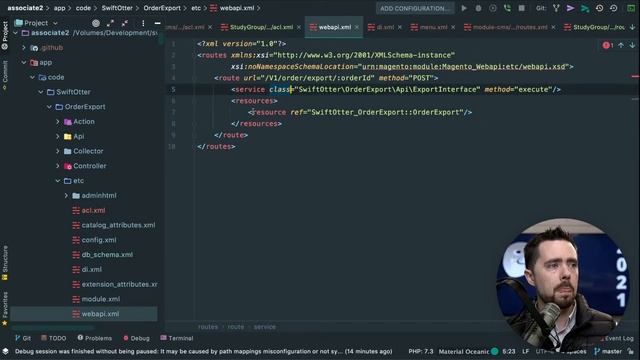Collapse the SwiftOtter folder
The height and width of the screenshot is (360, 640).
[x=41, y=92]
